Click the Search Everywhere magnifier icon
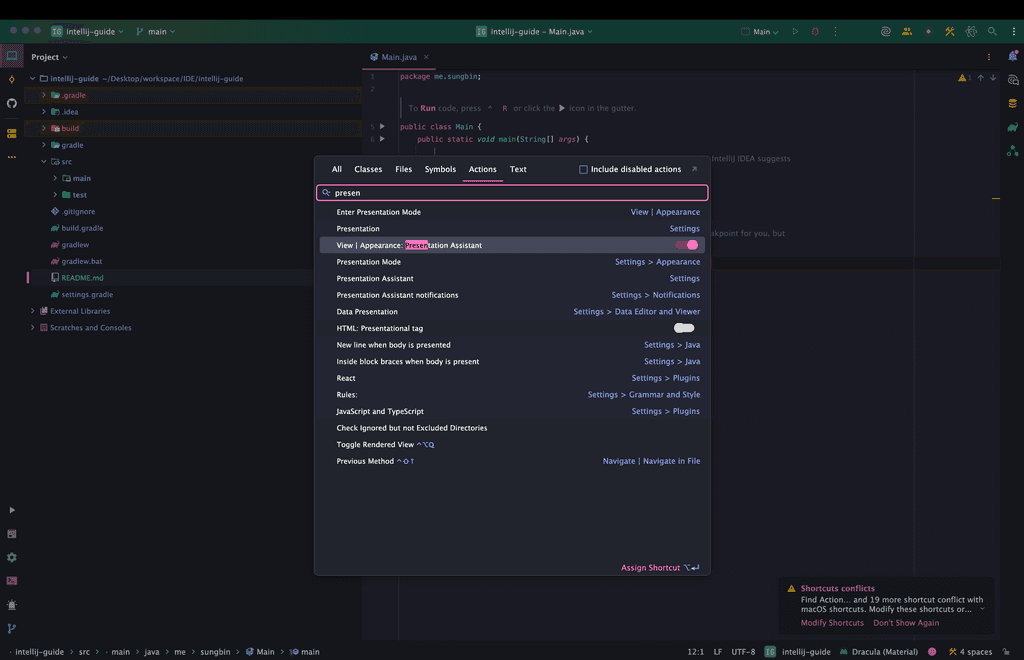 click(x=992, y=32)
